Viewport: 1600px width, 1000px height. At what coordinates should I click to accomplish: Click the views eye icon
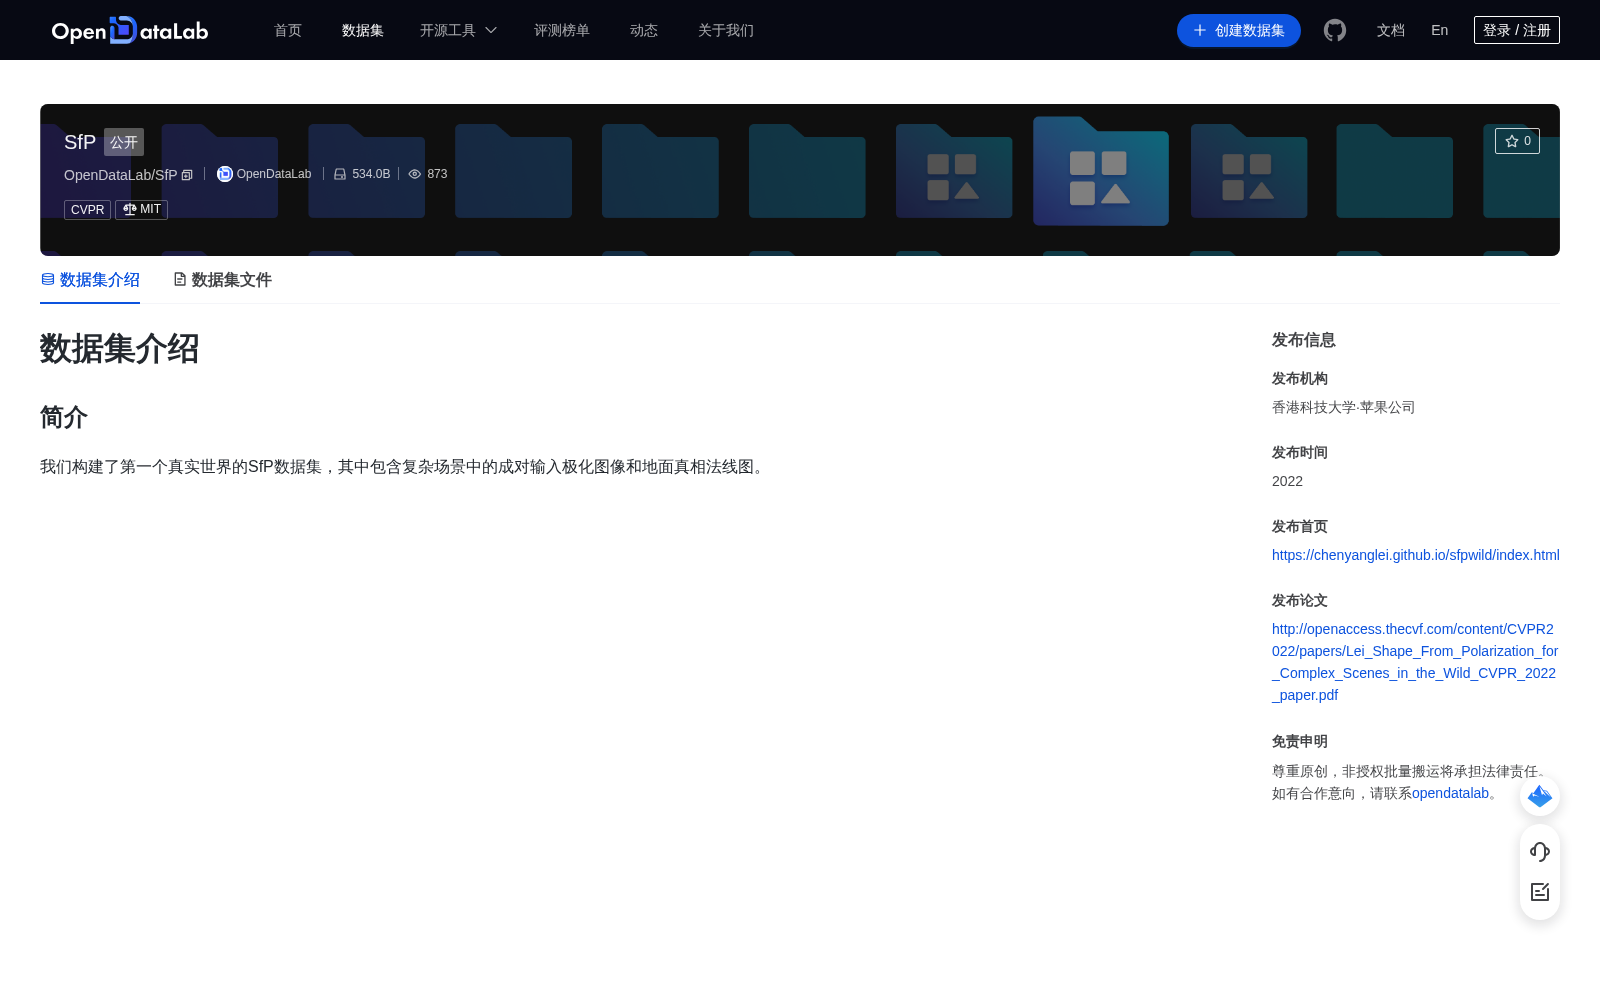[x=415, y=174]
